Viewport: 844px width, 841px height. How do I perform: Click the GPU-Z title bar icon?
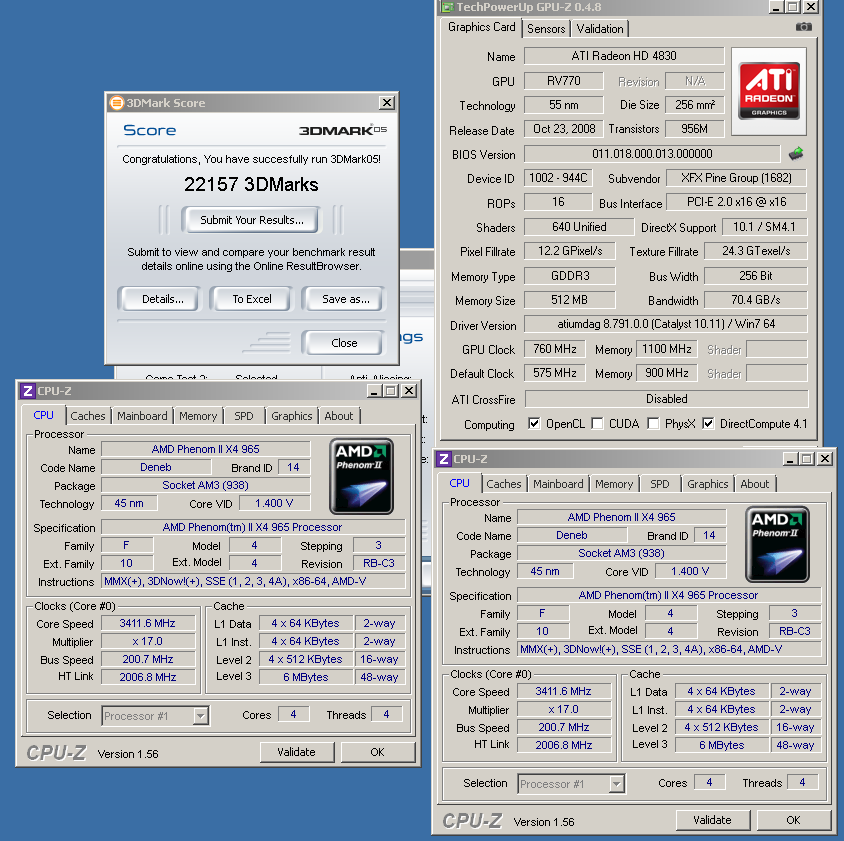[447, 7]
